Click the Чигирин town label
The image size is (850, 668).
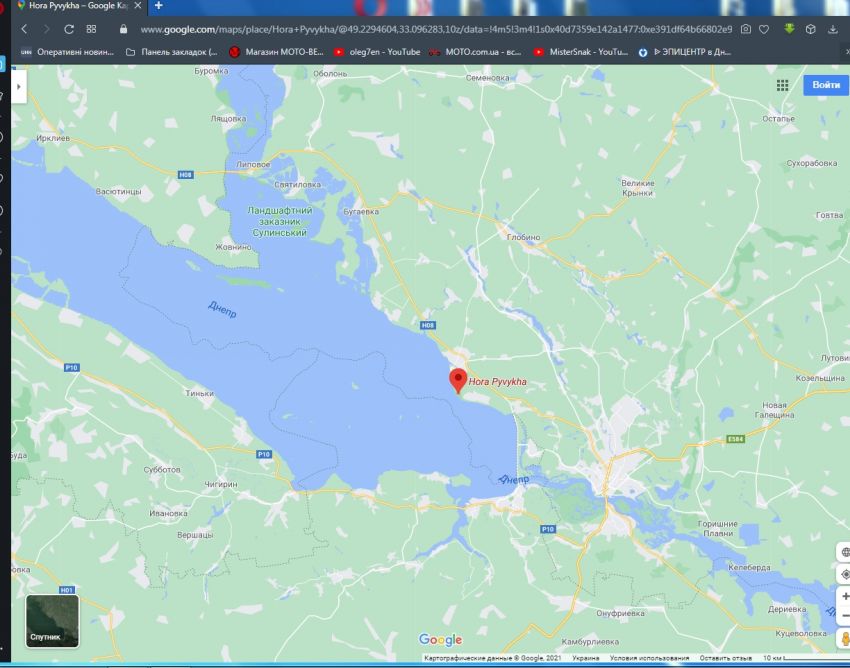click(221, 484)
